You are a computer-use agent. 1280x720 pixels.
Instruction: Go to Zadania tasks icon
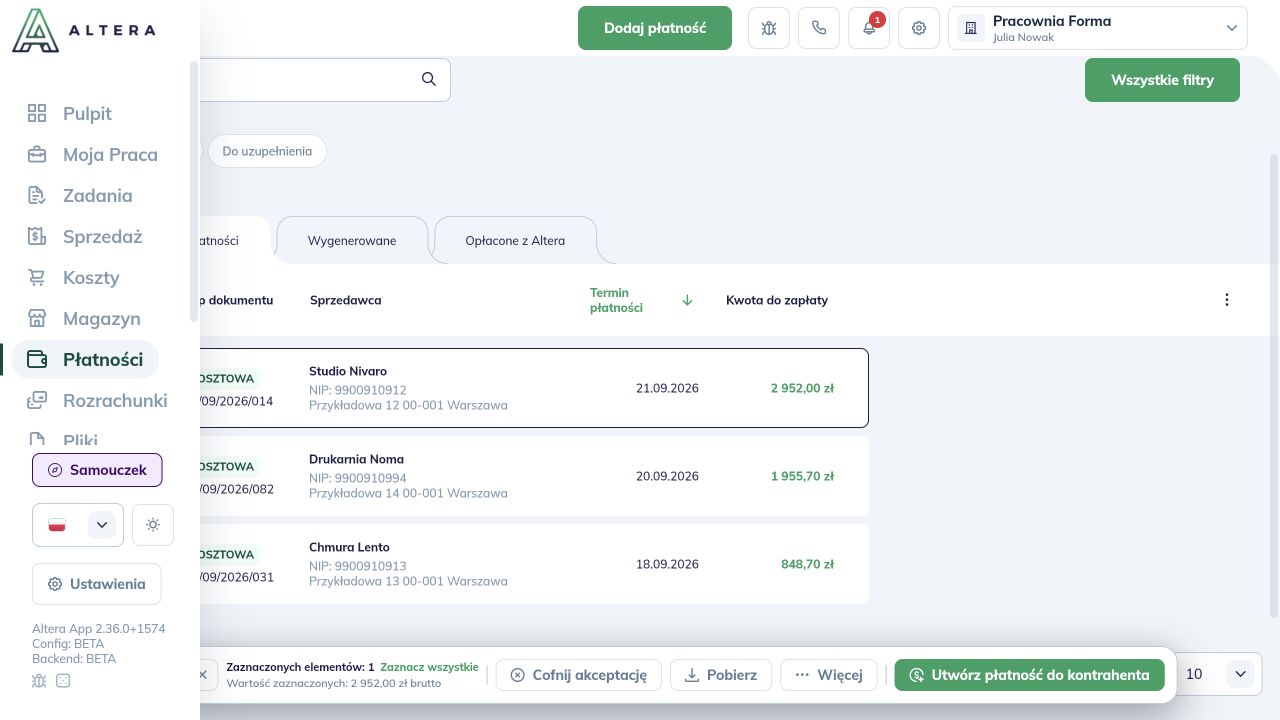click(37, 196)
